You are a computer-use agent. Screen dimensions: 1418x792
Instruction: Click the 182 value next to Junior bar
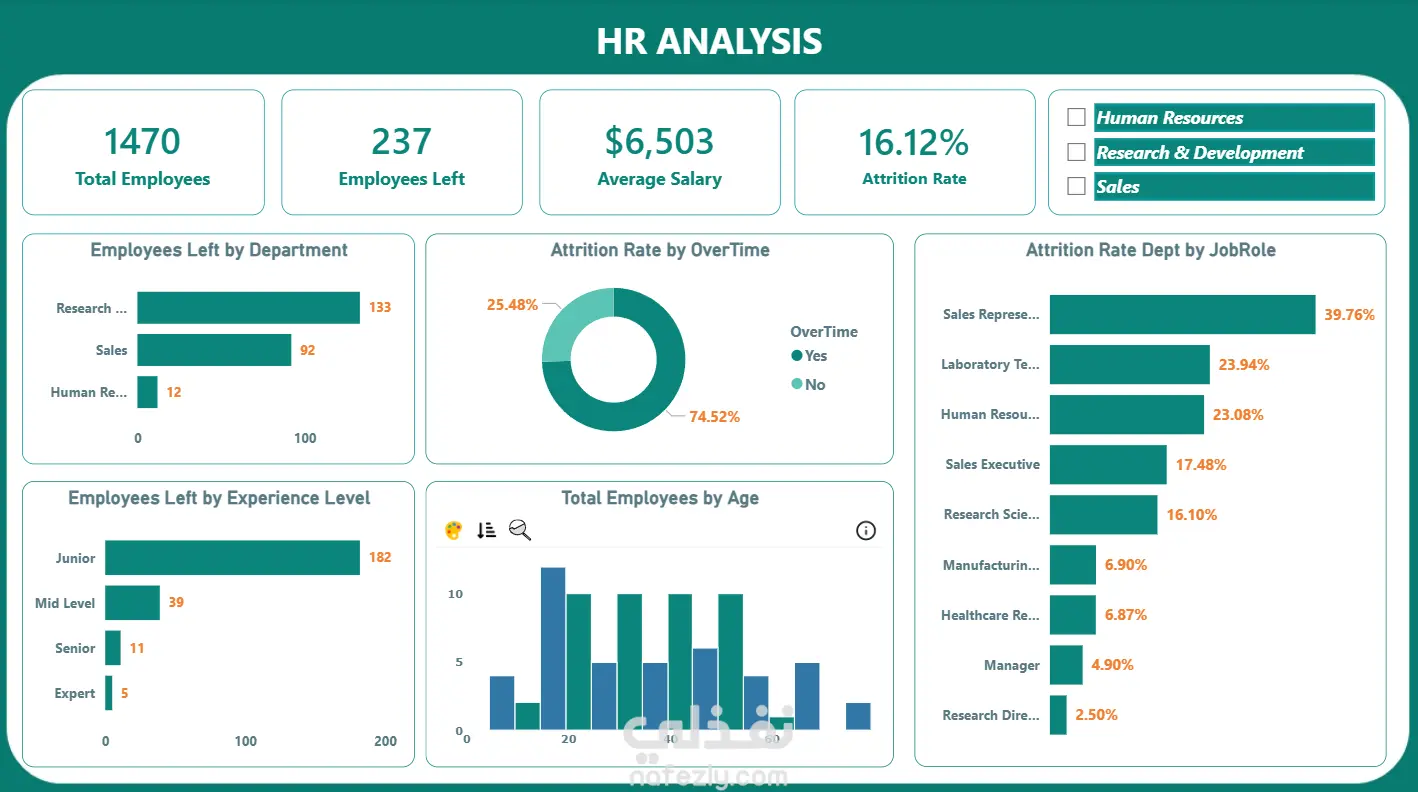pyautogui.click(x=380, y=557)
